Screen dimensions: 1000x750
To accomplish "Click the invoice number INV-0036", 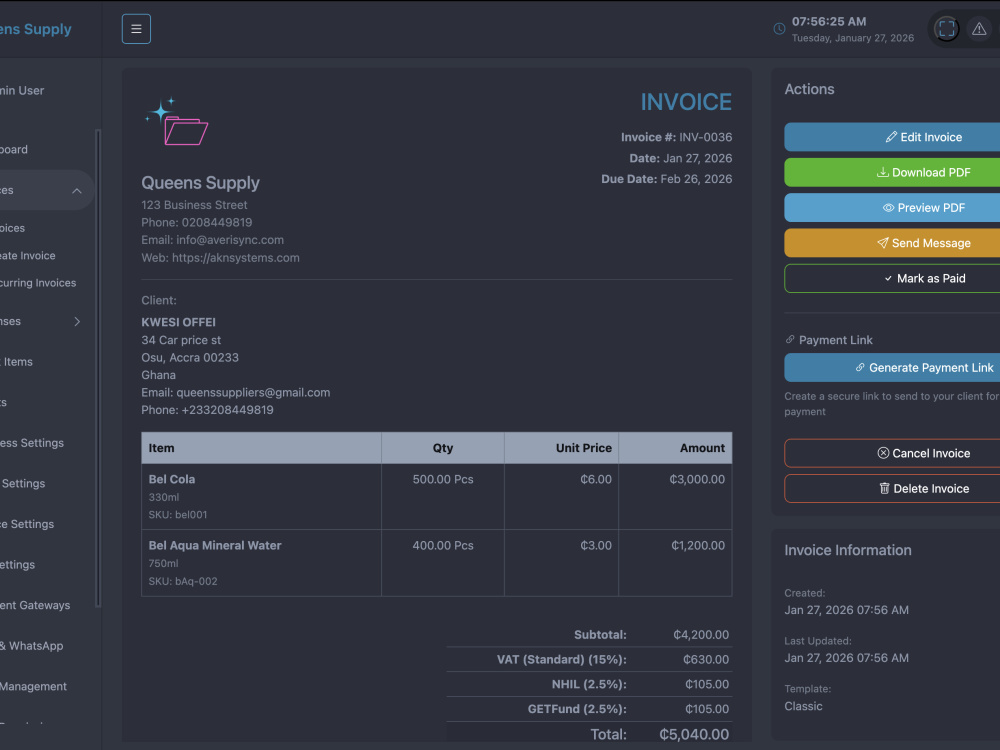I will [705, 137].
